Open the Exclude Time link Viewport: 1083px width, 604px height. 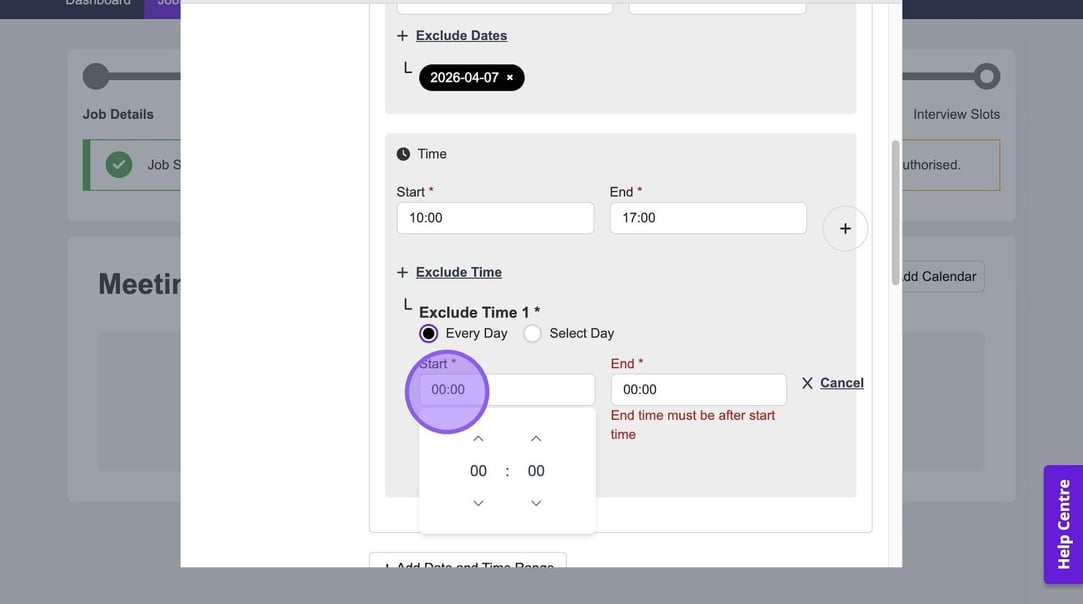click(458, 273)
